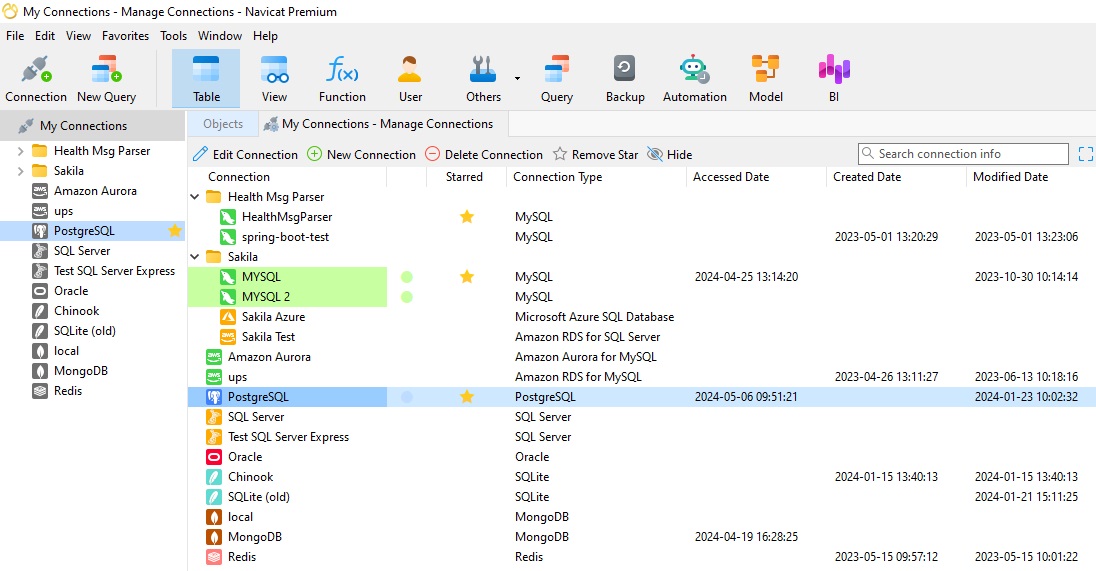Toggle the star on PostgreSQL list row
Image resolution: width=1096 pixels, height=571 pixels.
point(467,397)
